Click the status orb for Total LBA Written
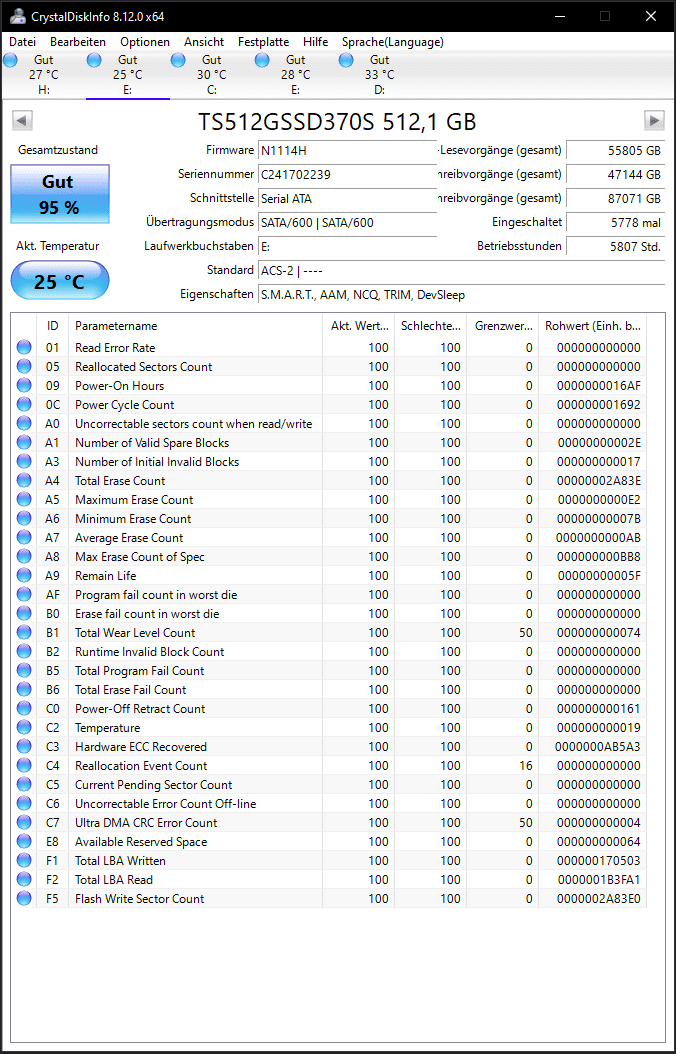Image resolution: width=676 pixels, height=1054 pixels. coord(24,860)
